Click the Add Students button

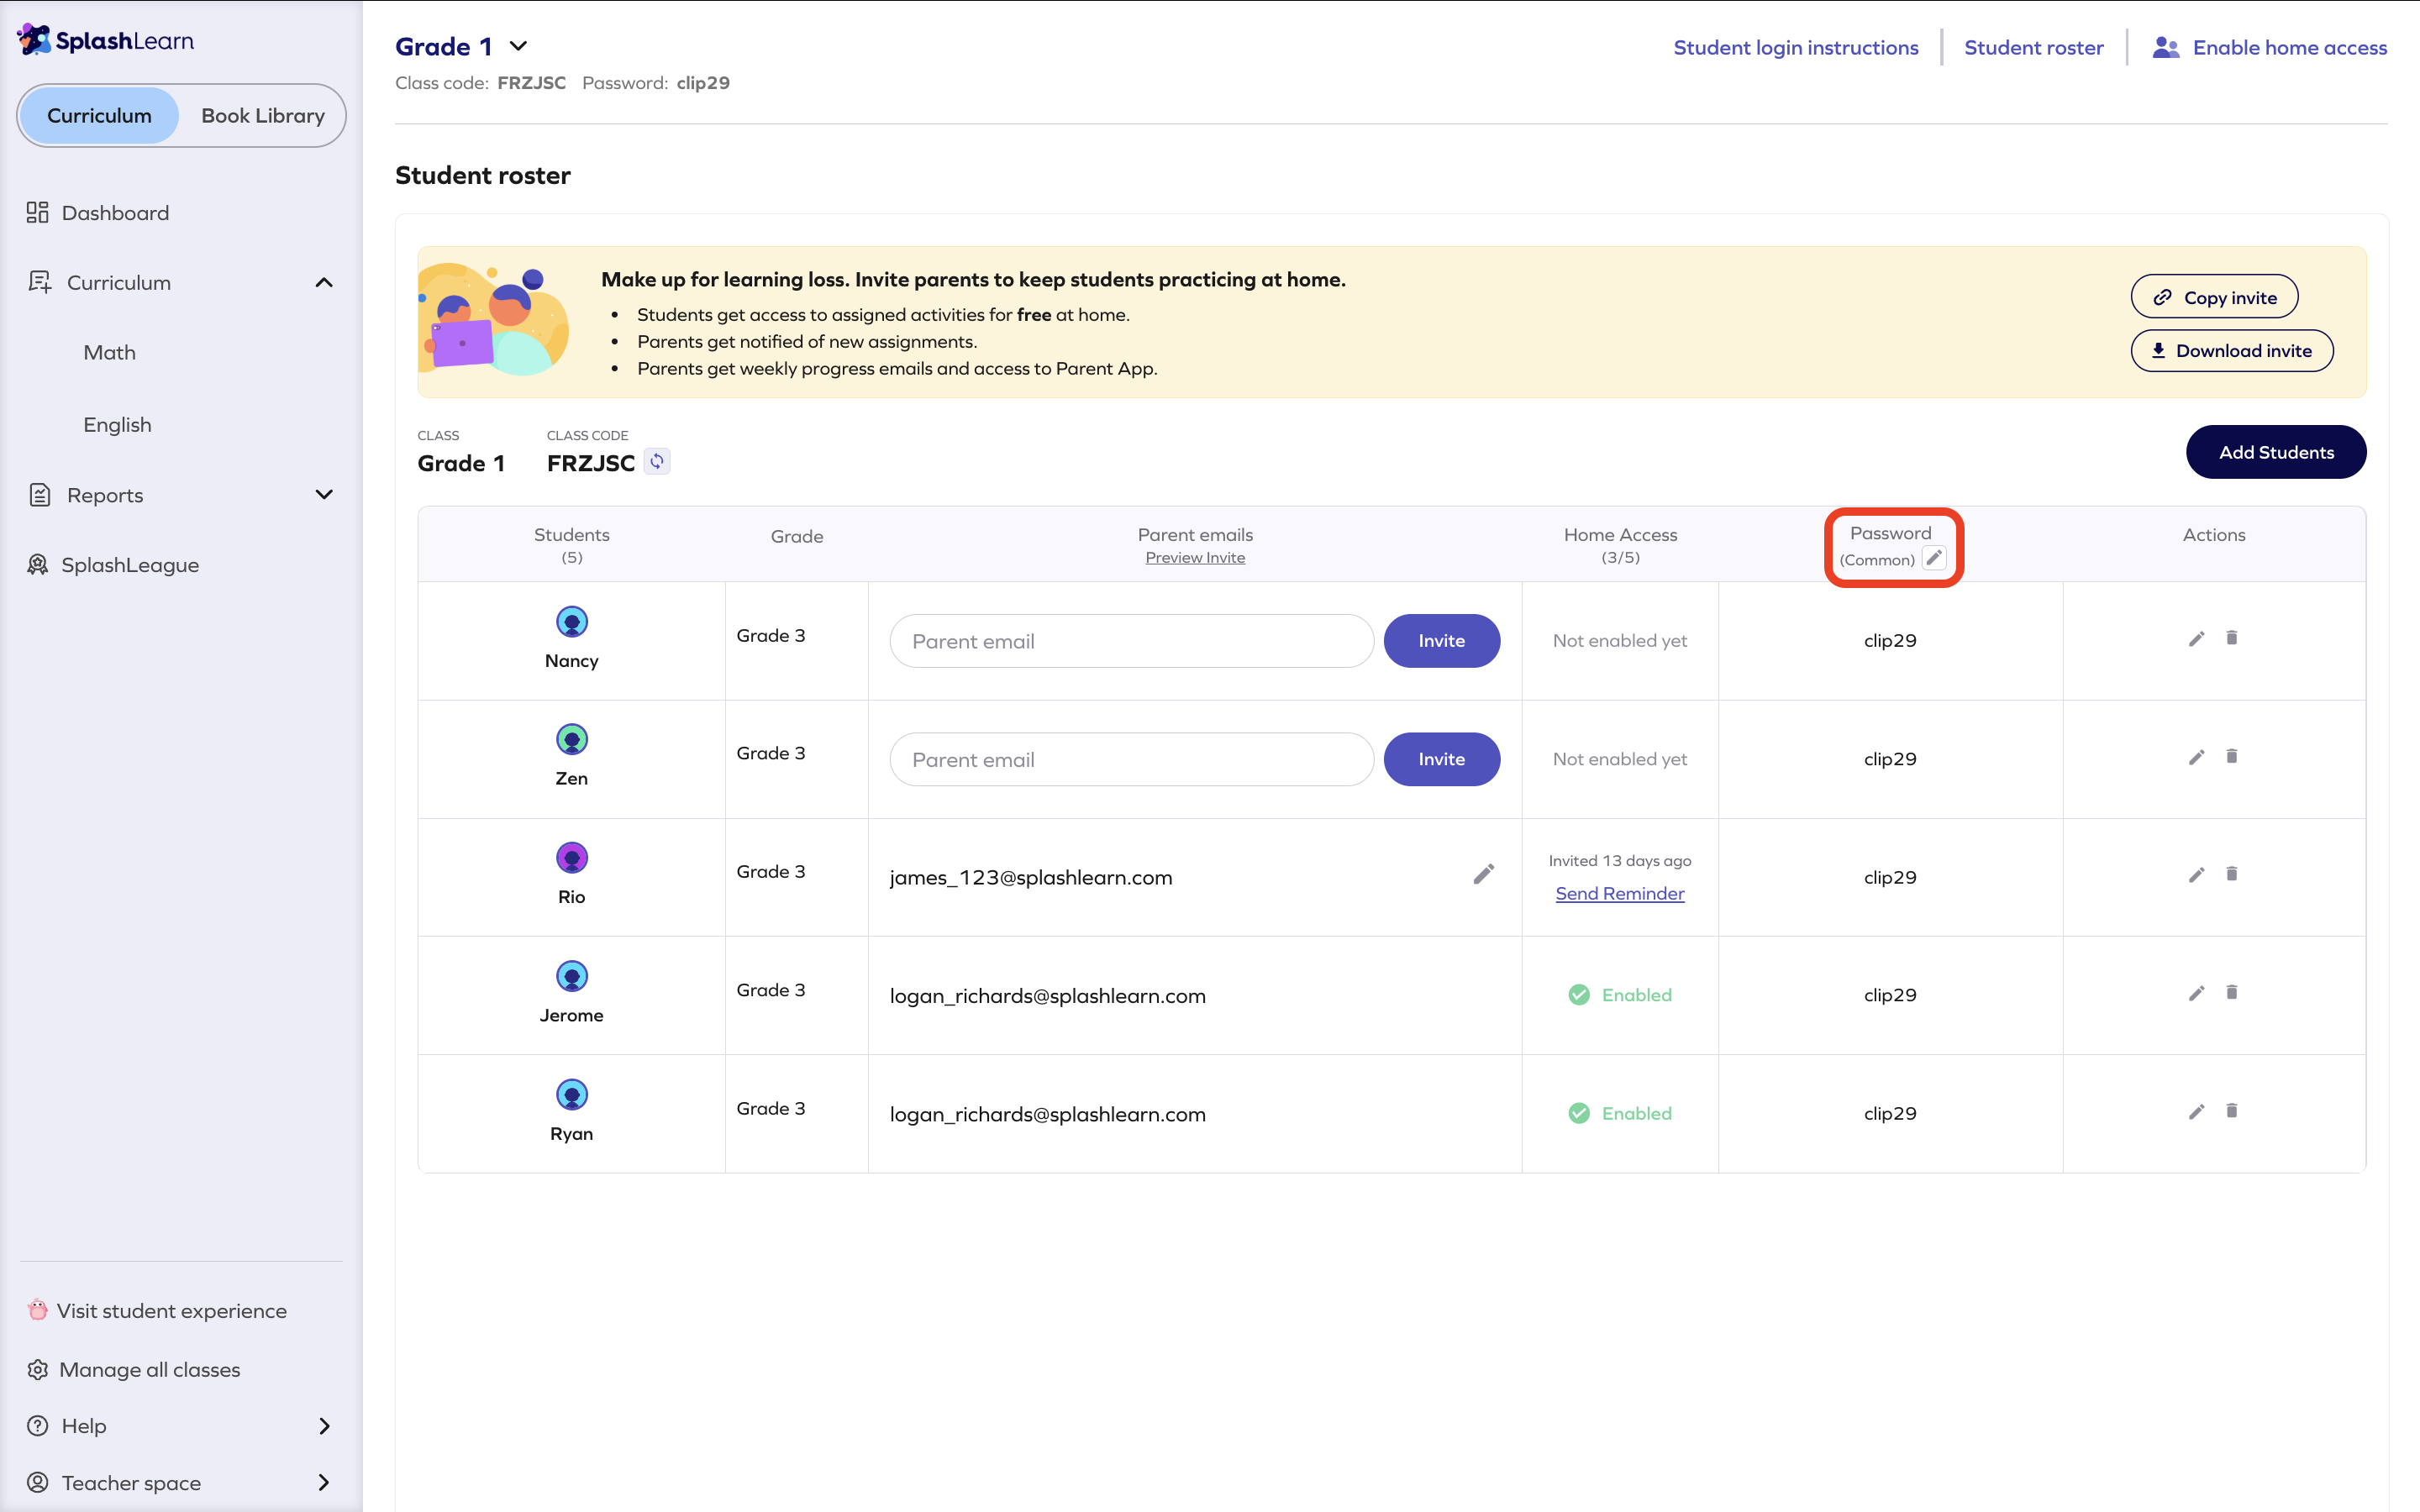pos(2276,452)
